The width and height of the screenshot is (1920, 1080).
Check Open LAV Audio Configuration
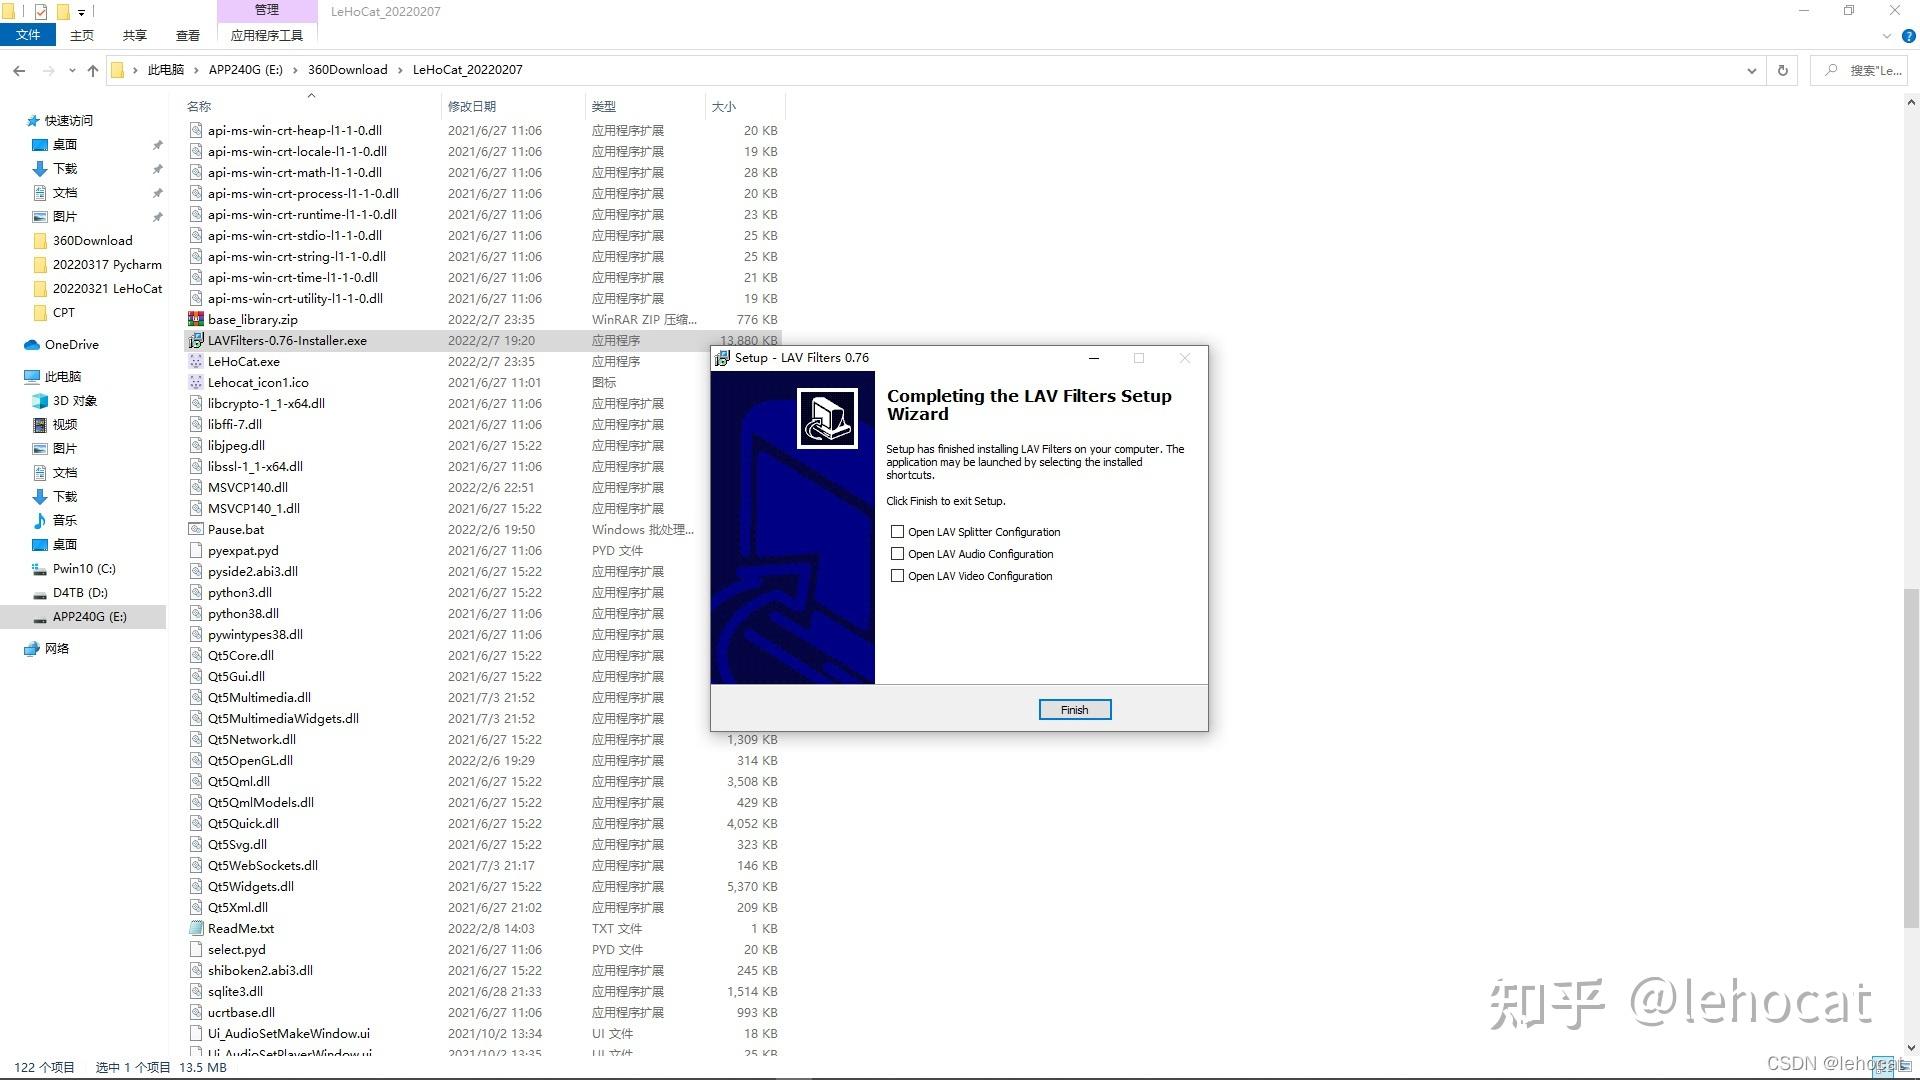(x=897, y=554)
